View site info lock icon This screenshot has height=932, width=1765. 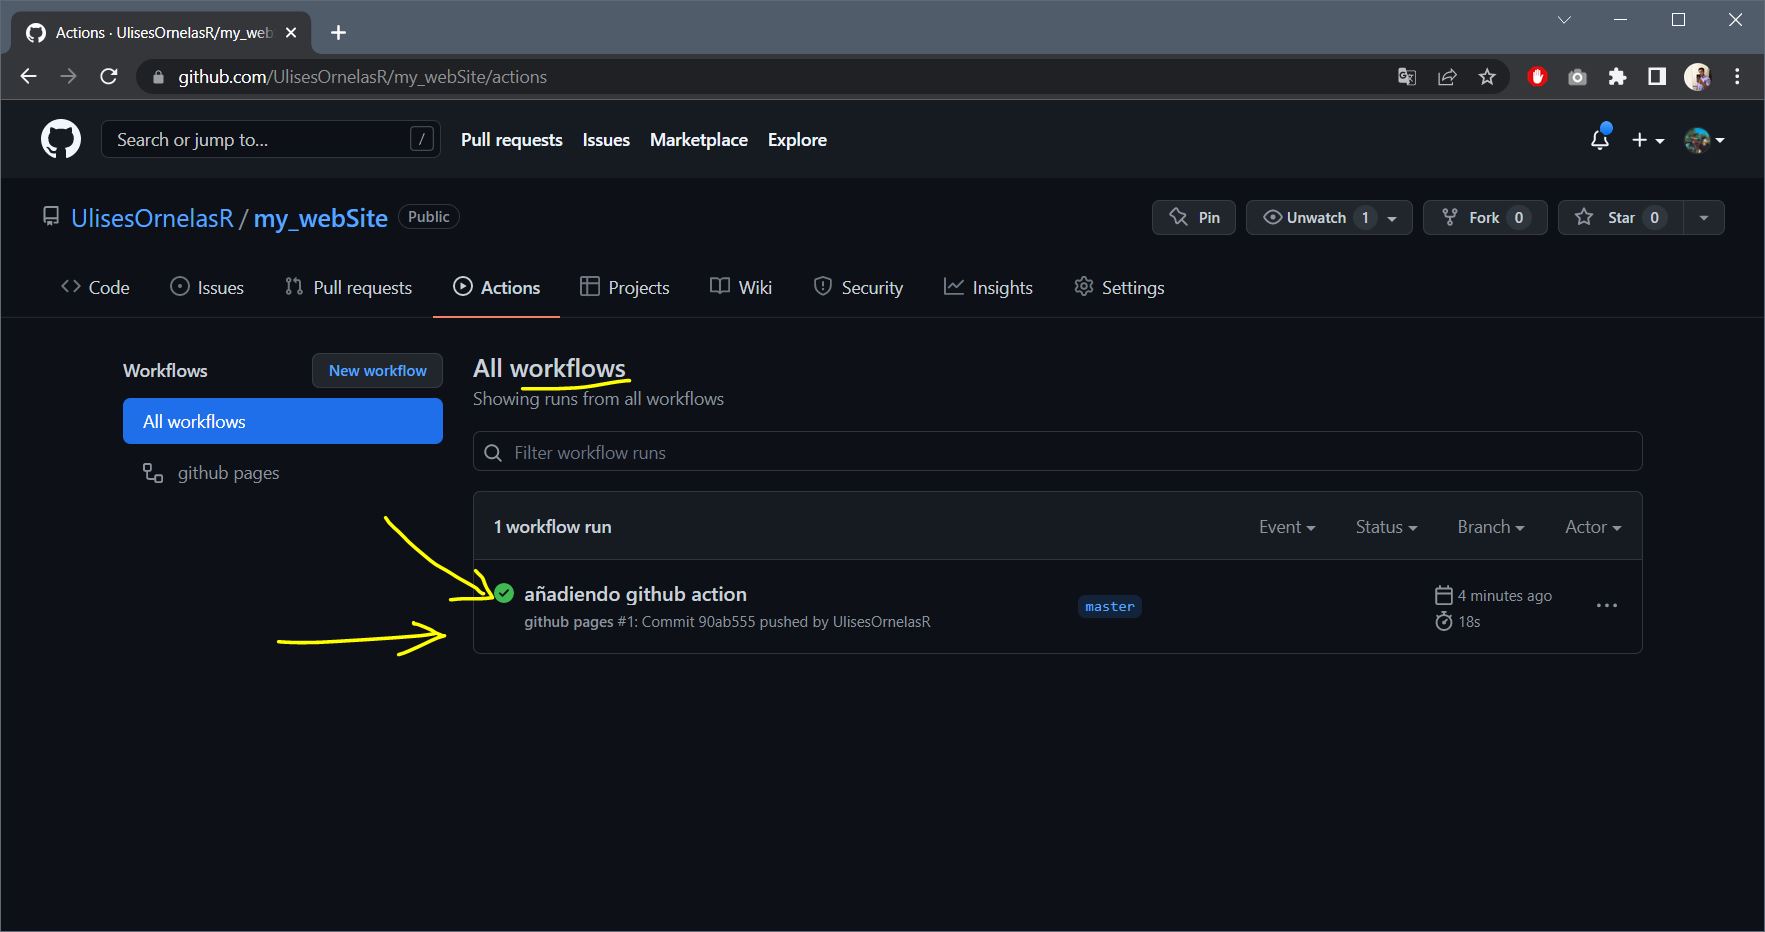click(x=158, y=77)
